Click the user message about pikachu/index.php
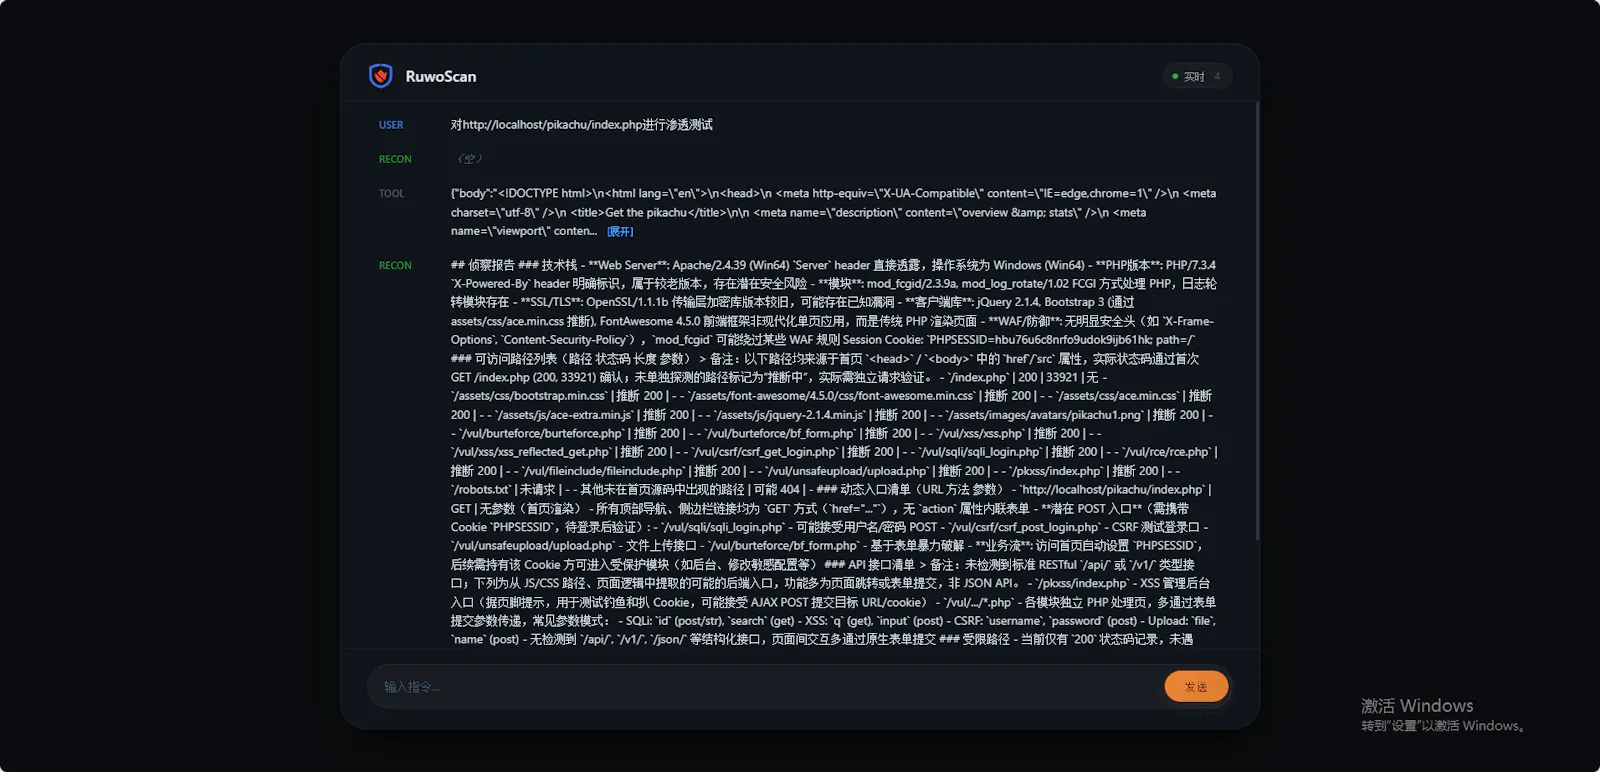The image size is (1600, 772). point(581,125)
